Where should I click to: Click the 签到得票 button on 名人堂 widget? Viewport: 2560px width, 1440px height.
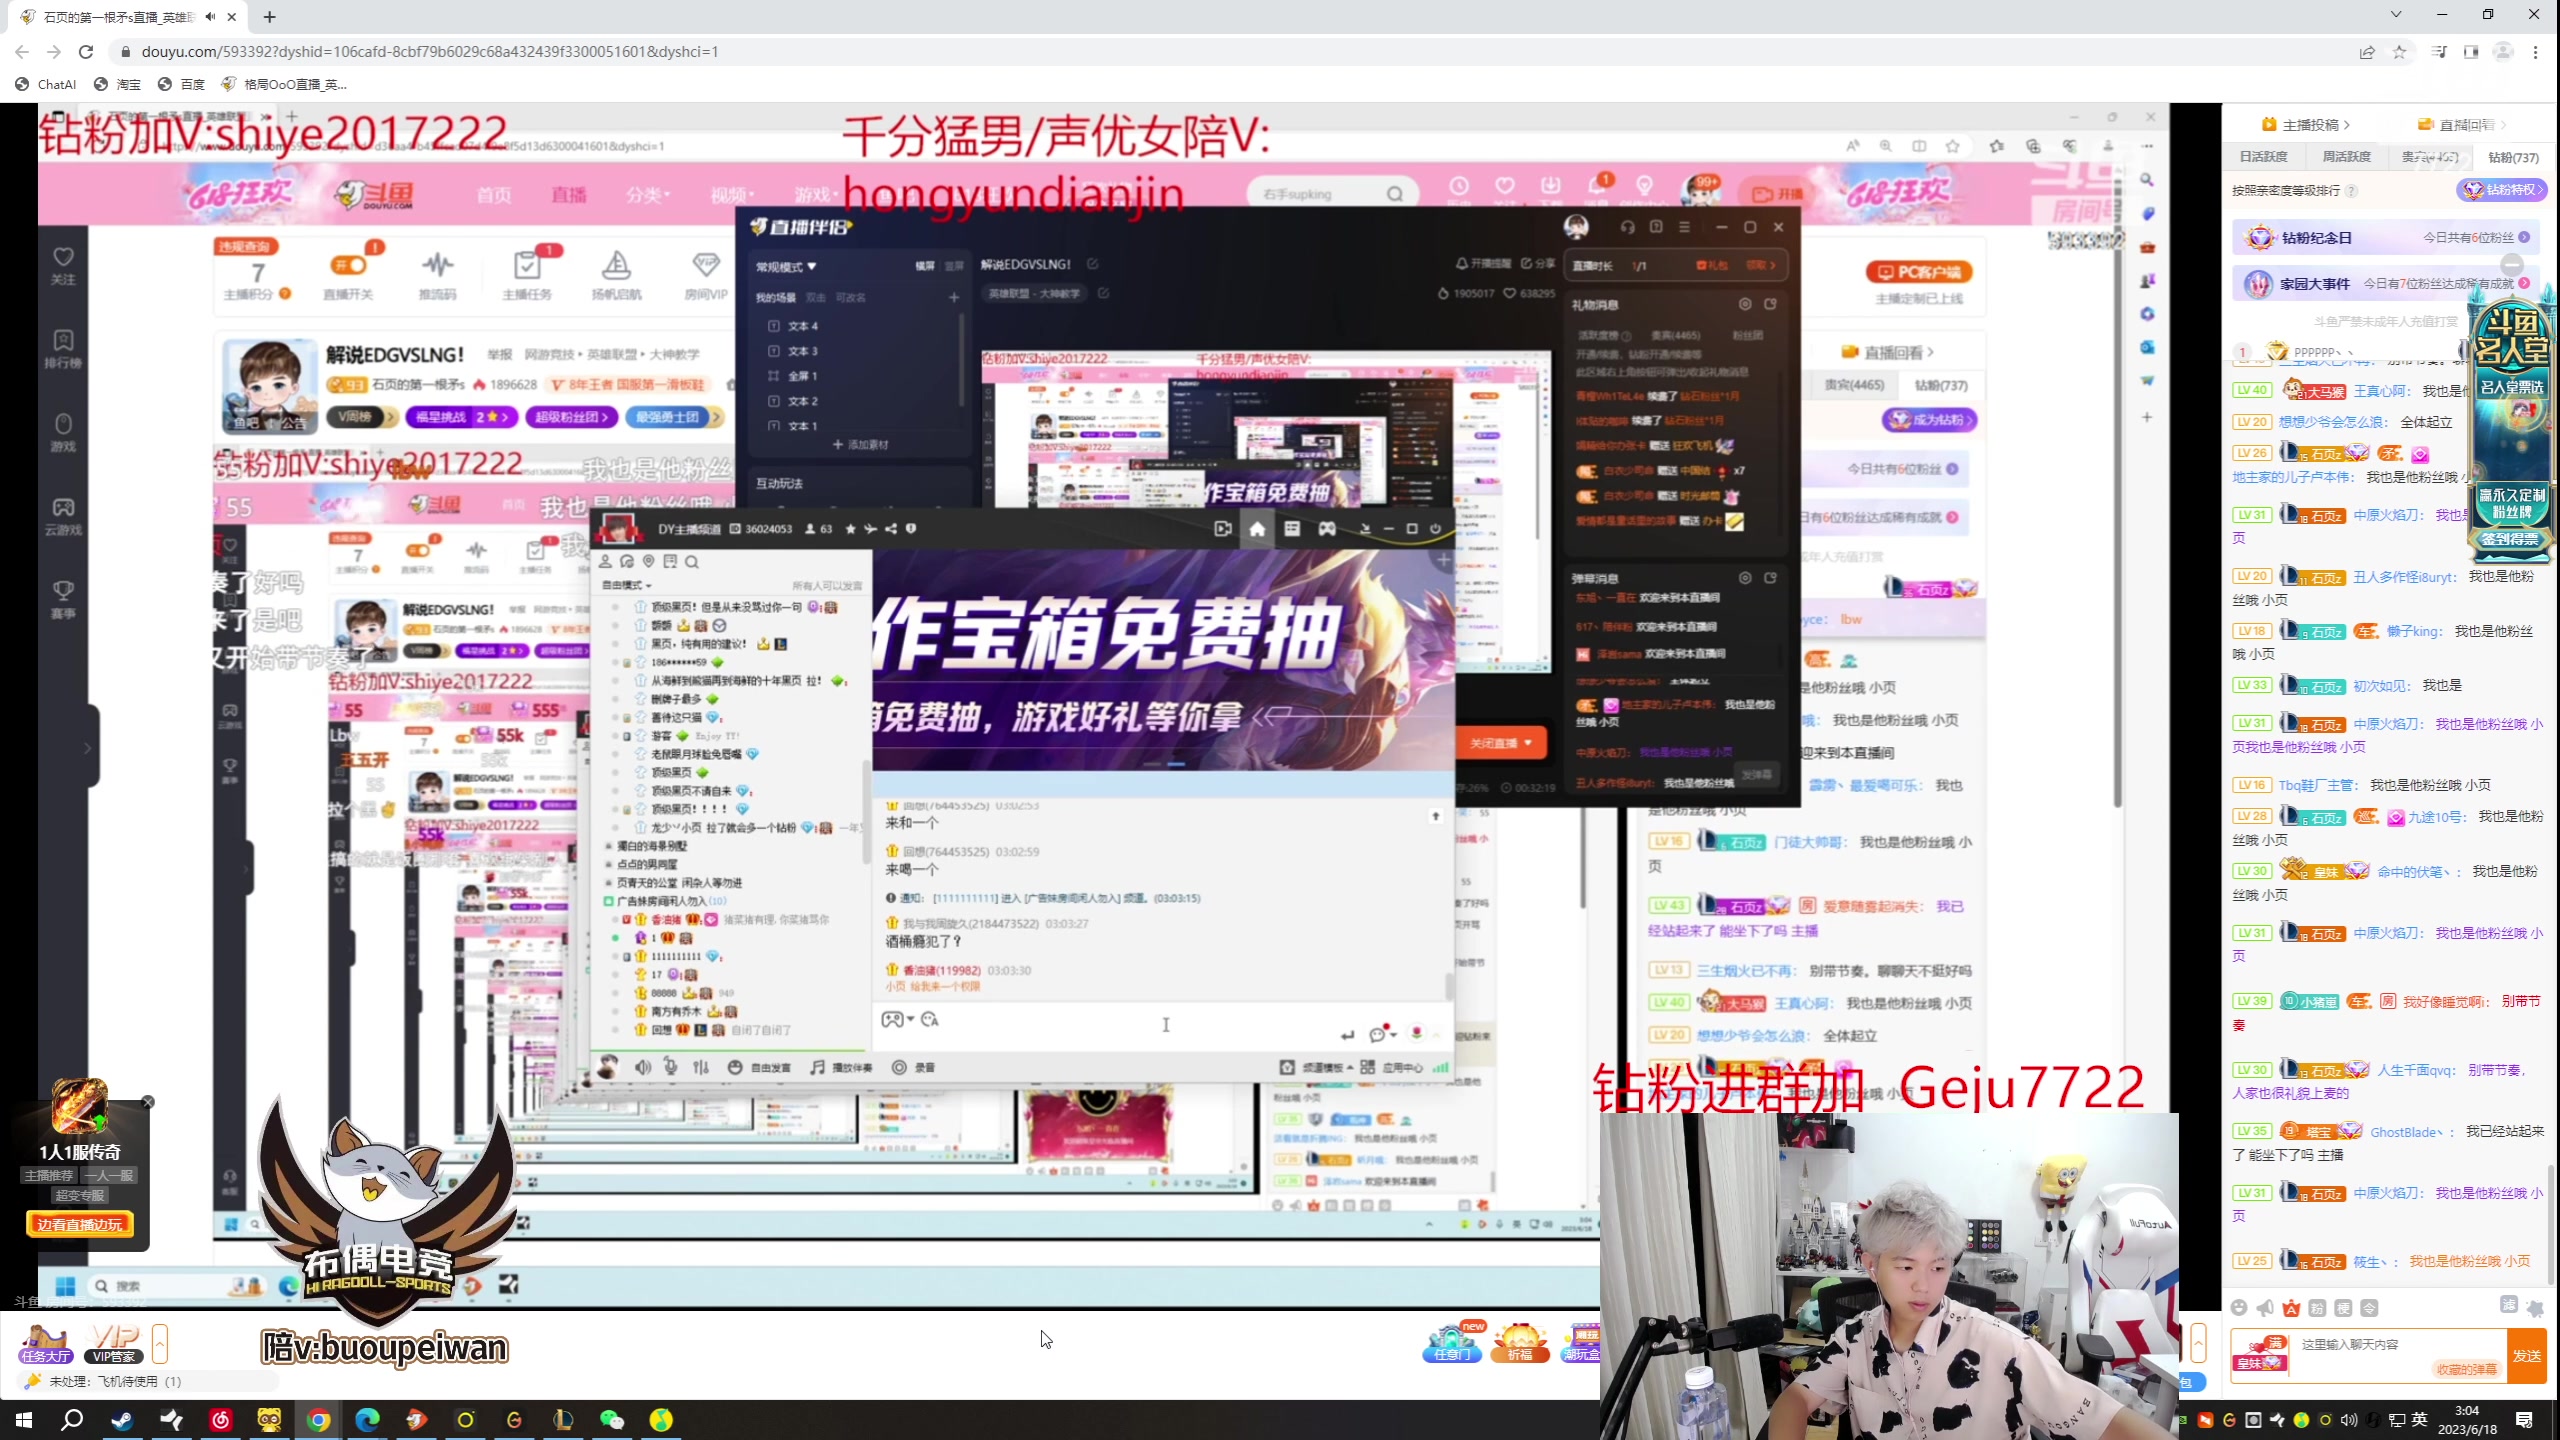(2510, 540)
